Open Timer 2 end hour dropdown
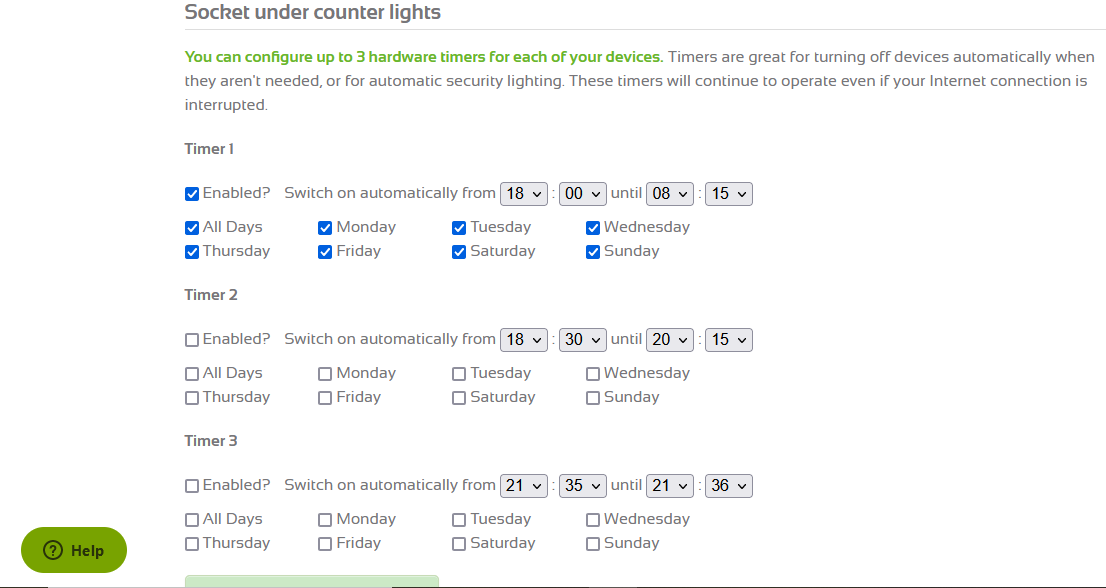 click(670, 340)
